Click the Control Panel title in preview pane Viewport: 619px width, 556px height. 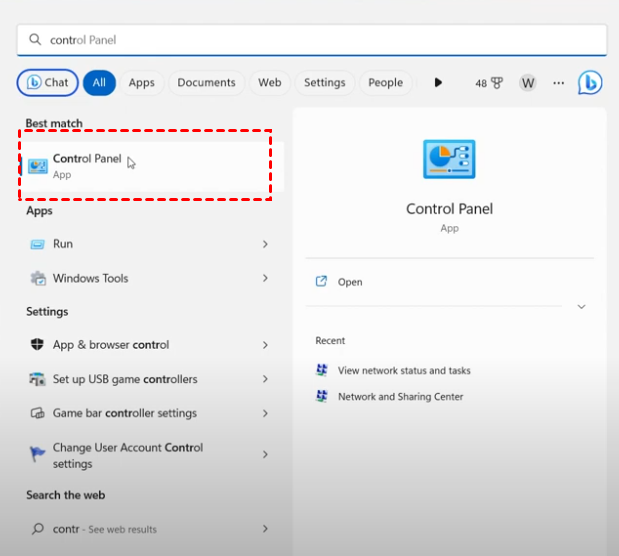point(449,209)
